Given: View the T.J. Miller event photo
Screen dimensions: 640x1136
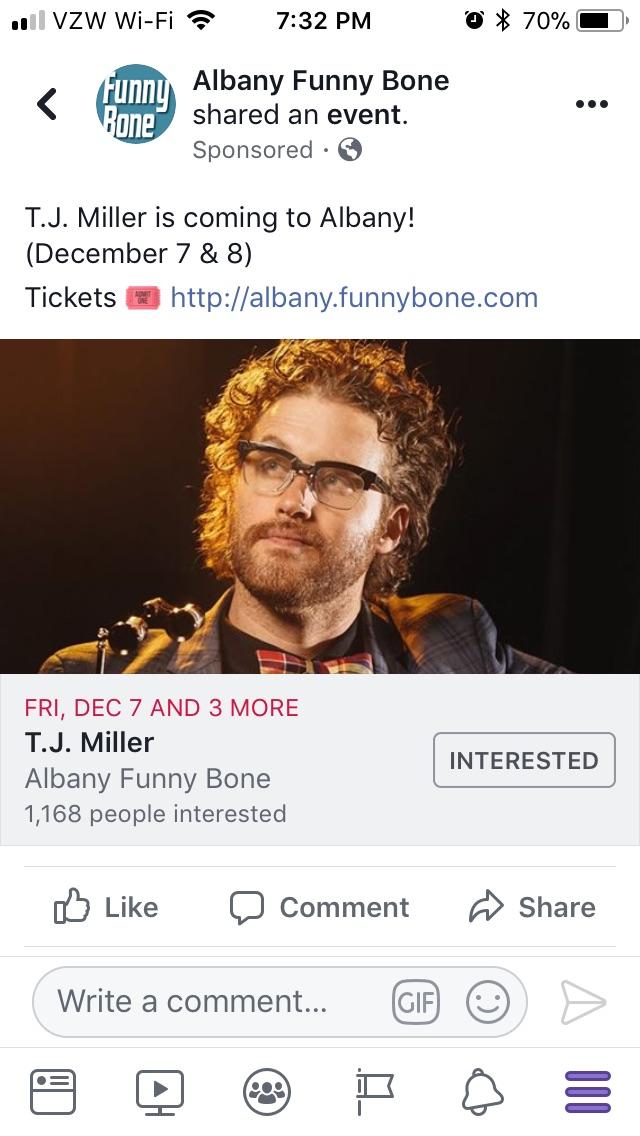Looking at the screenshot, I should click(320, 510).
